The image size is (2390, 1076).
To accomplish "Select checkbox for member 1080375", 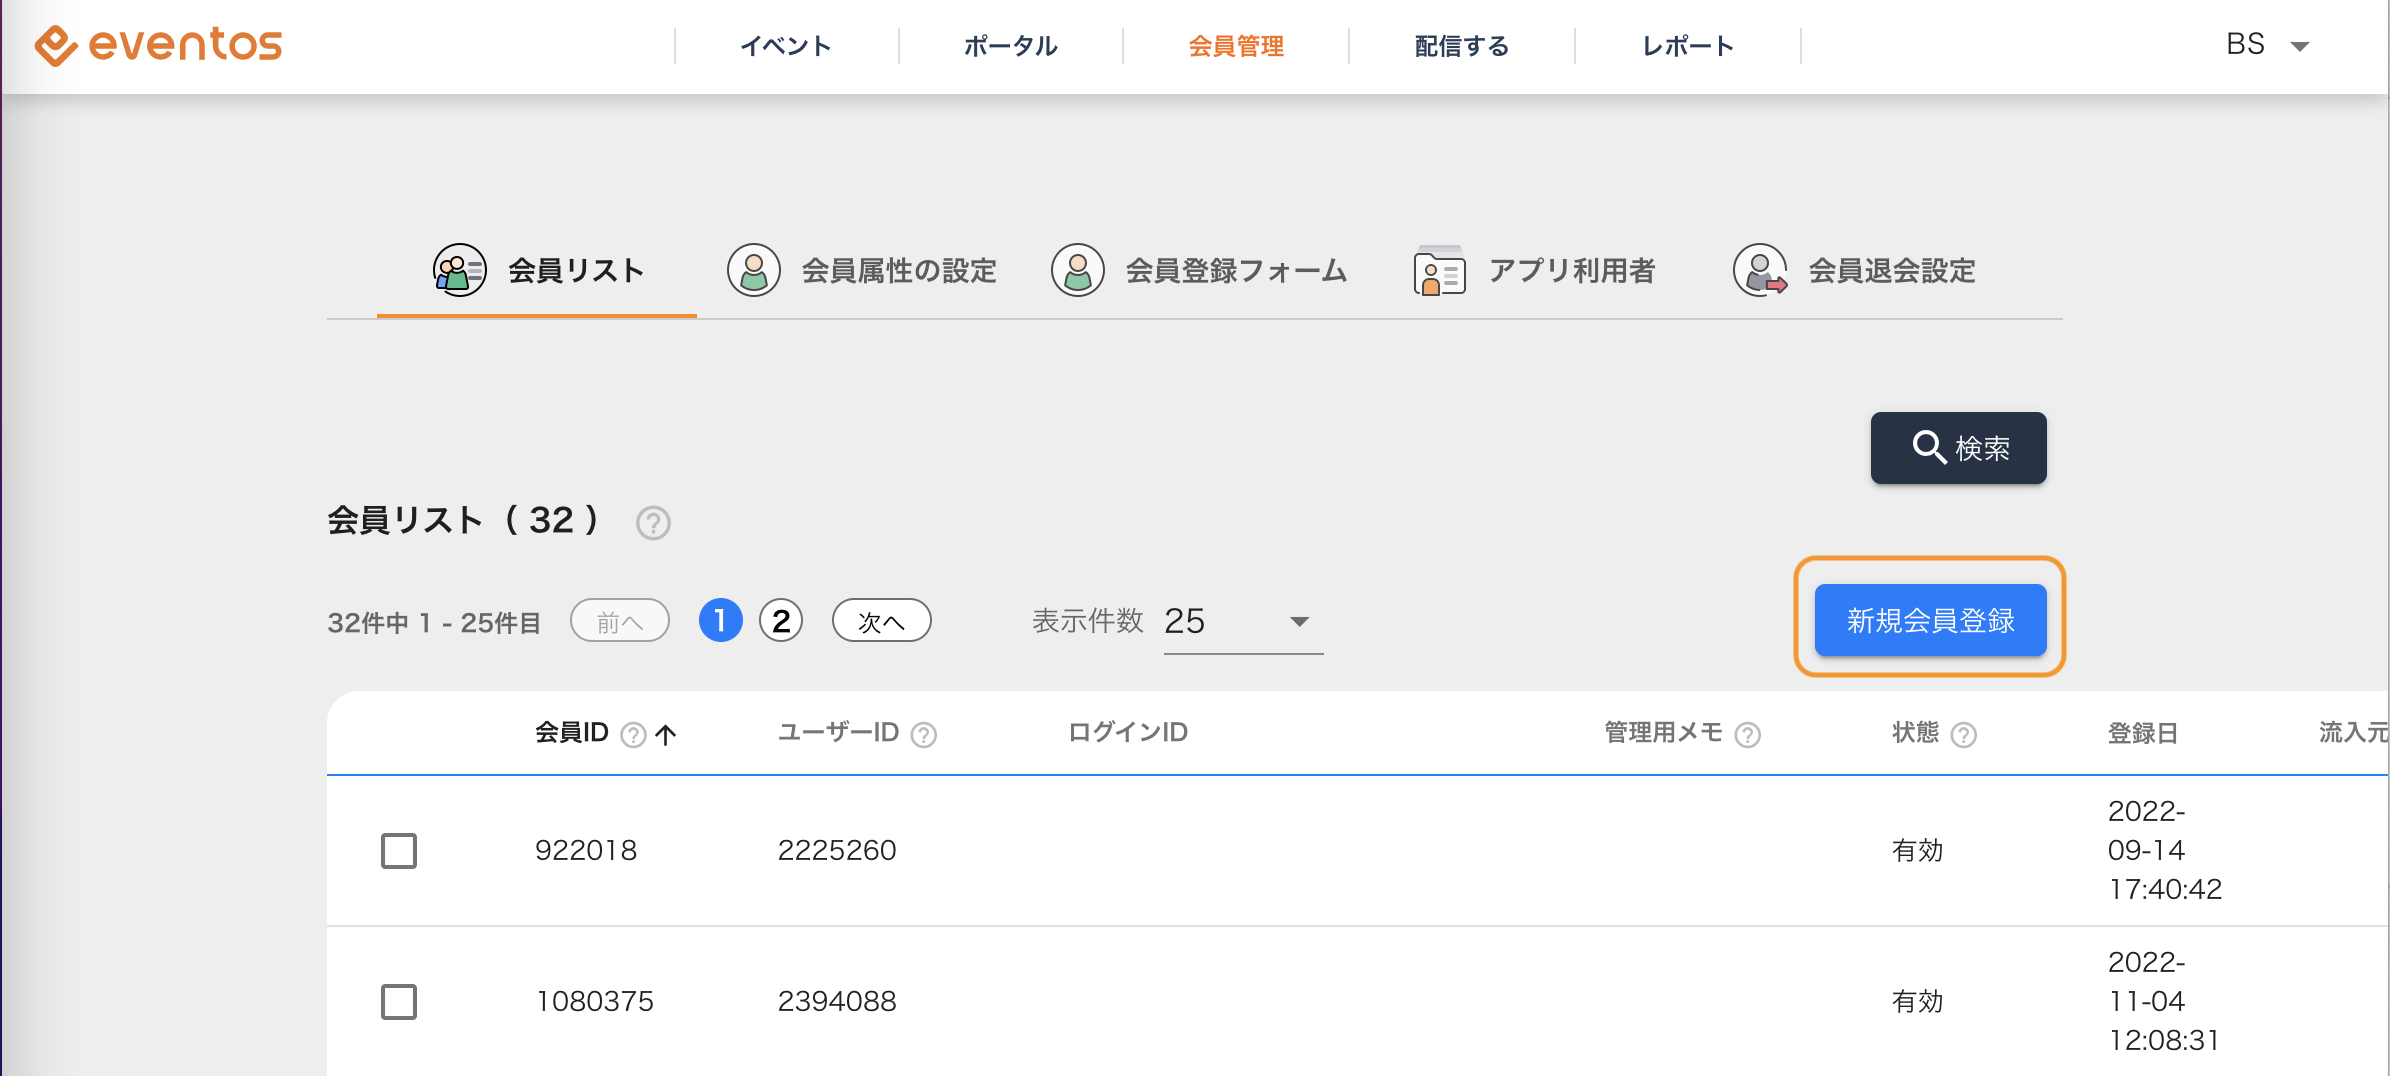I will point(399,1002).
